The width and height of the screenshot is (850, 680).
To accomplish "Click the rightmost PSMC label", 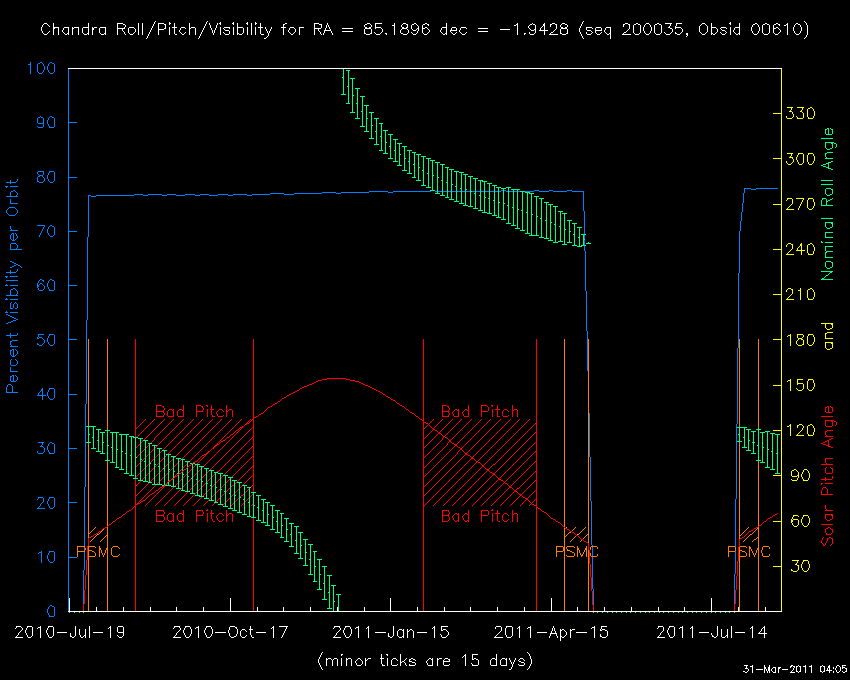I will 749,552.
